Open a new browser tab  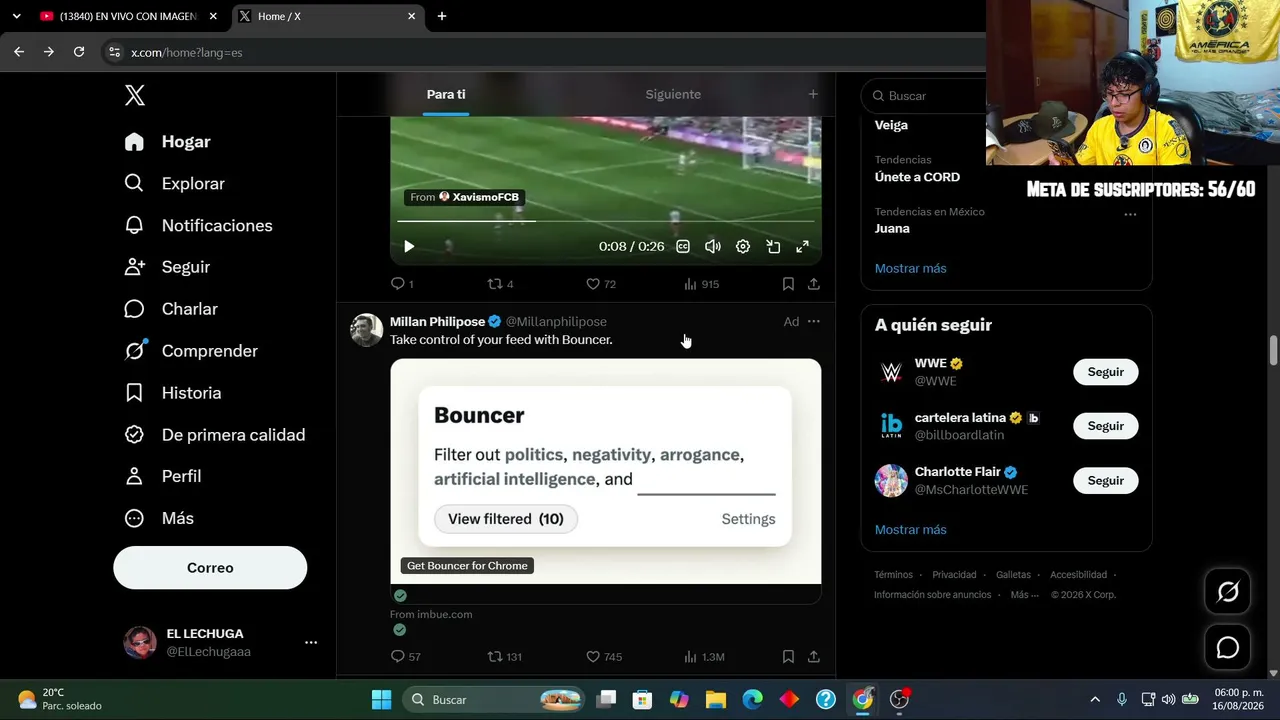point(442,16)
